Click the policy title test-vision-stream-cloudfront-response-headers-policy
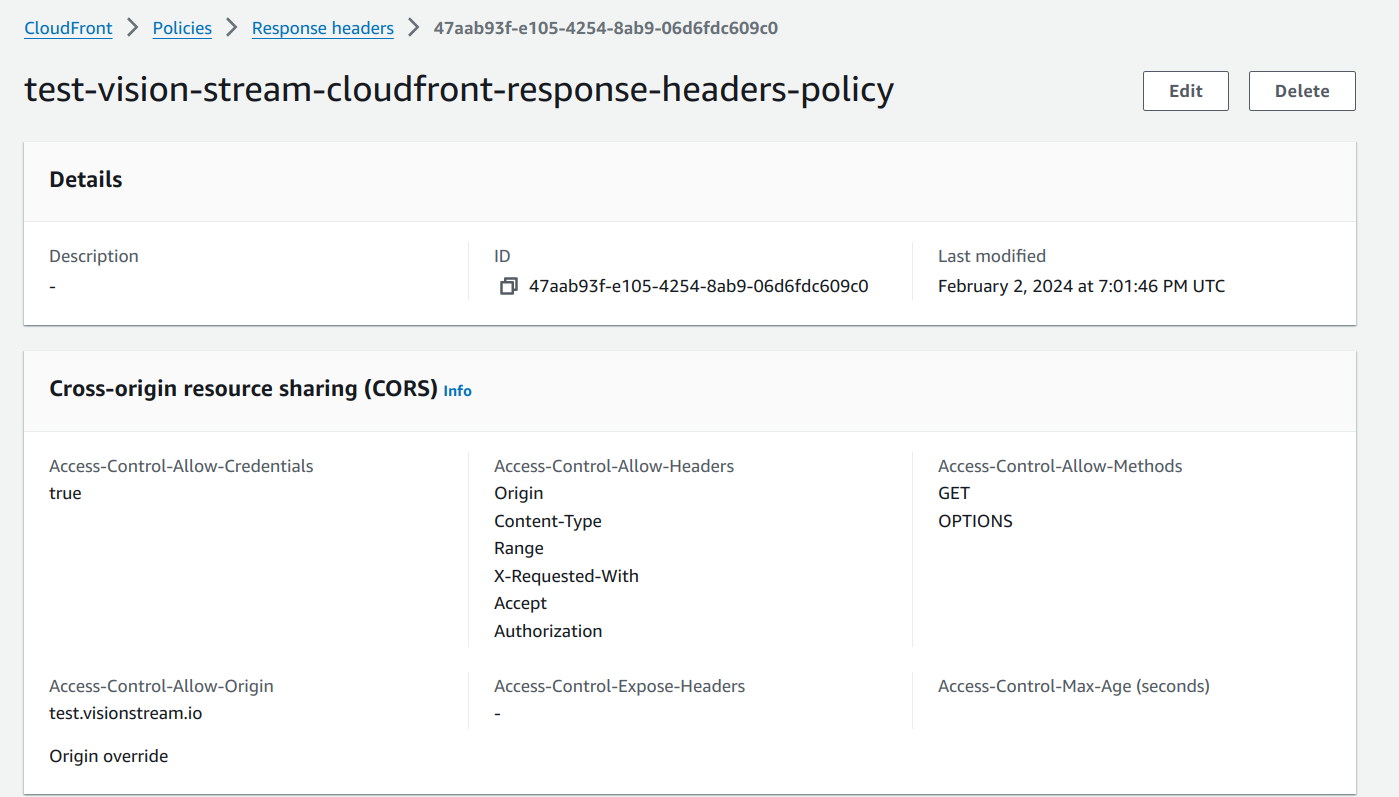Image resolution: width=1399 pixels, height=797 pixels. (458, 90)
